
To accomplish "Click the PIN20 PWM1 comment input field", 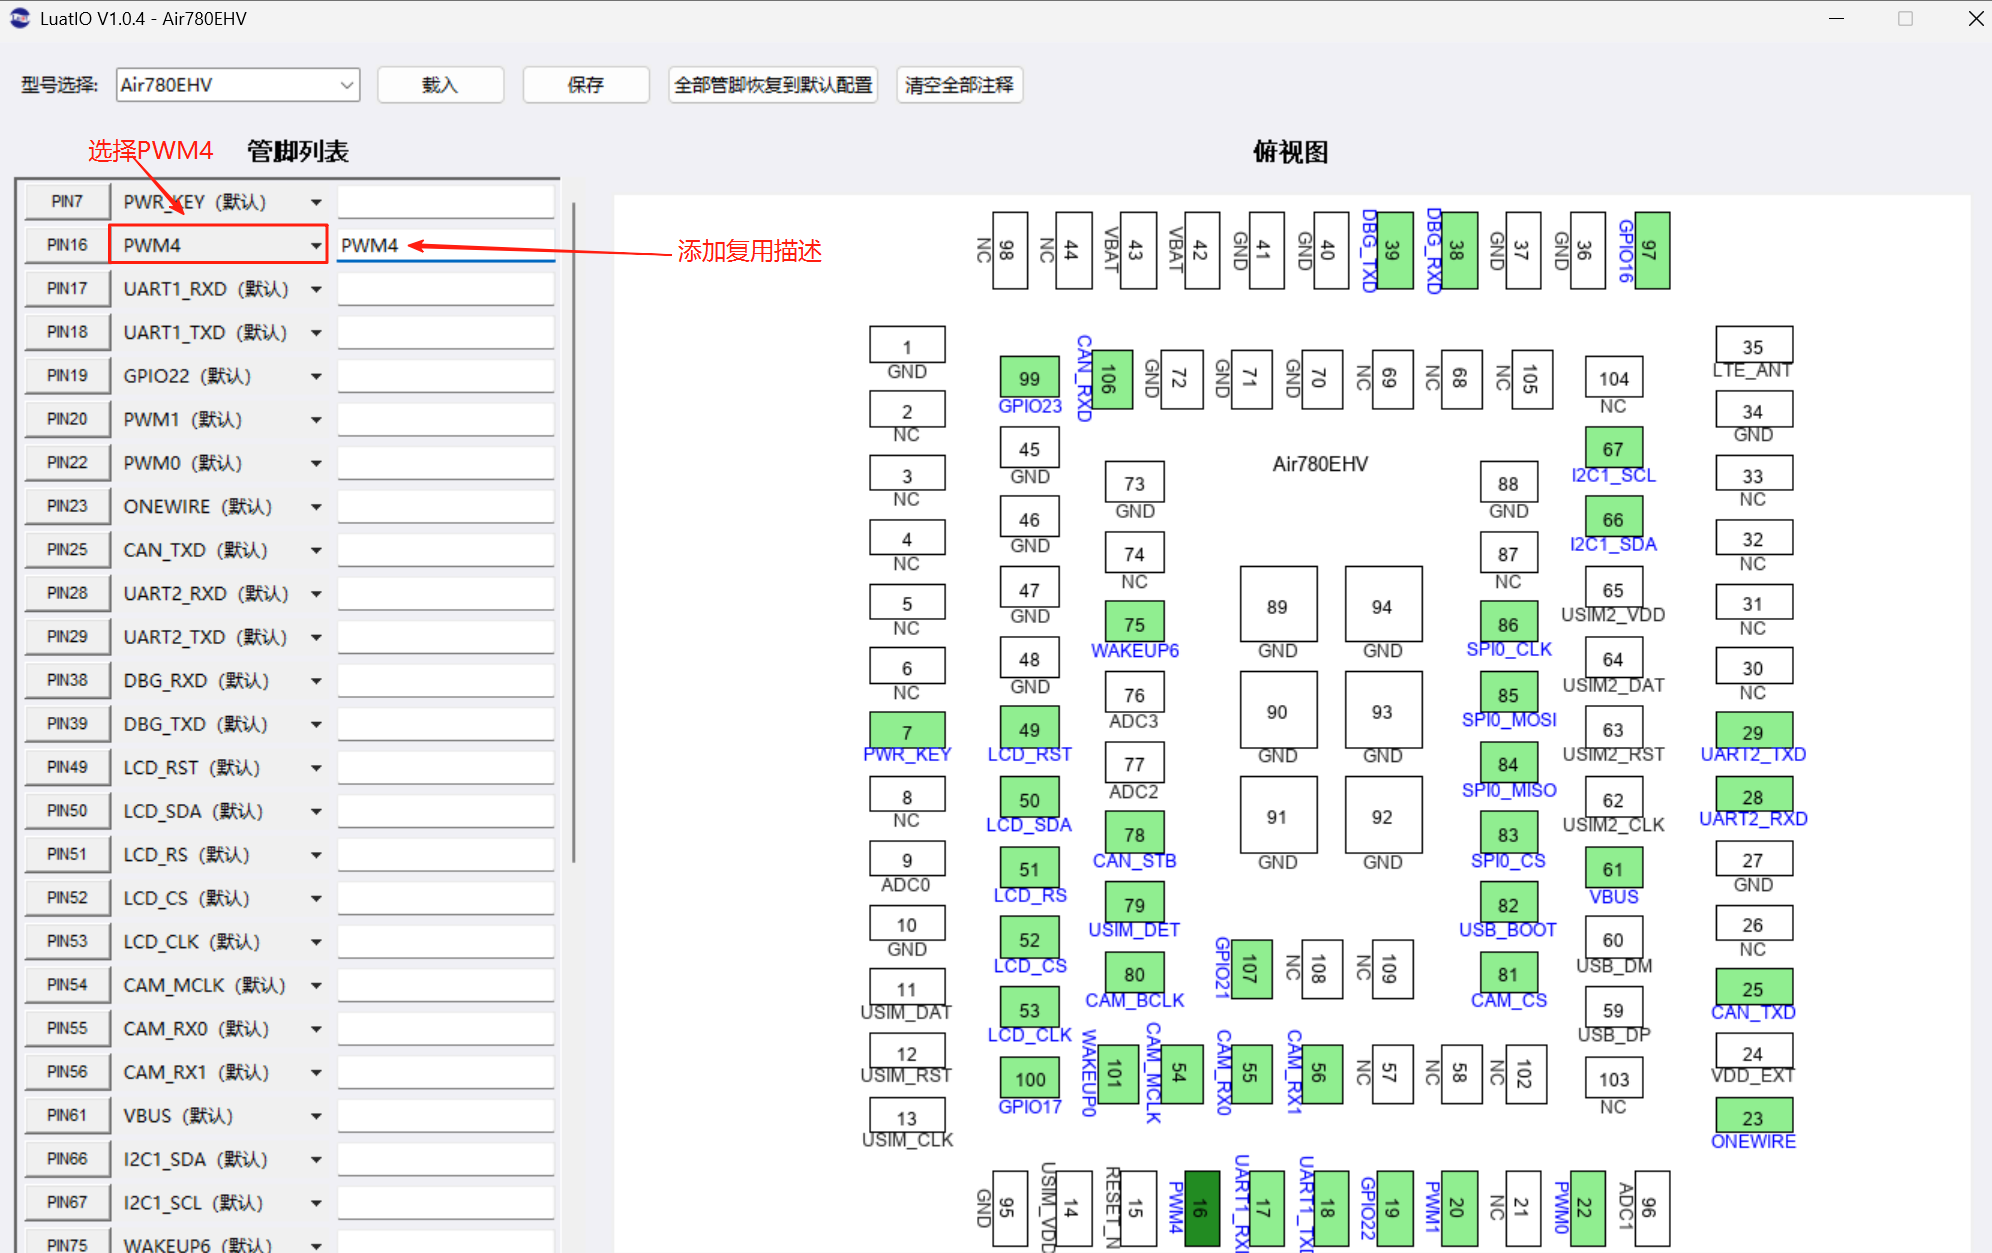I will [x=446, y=419].
